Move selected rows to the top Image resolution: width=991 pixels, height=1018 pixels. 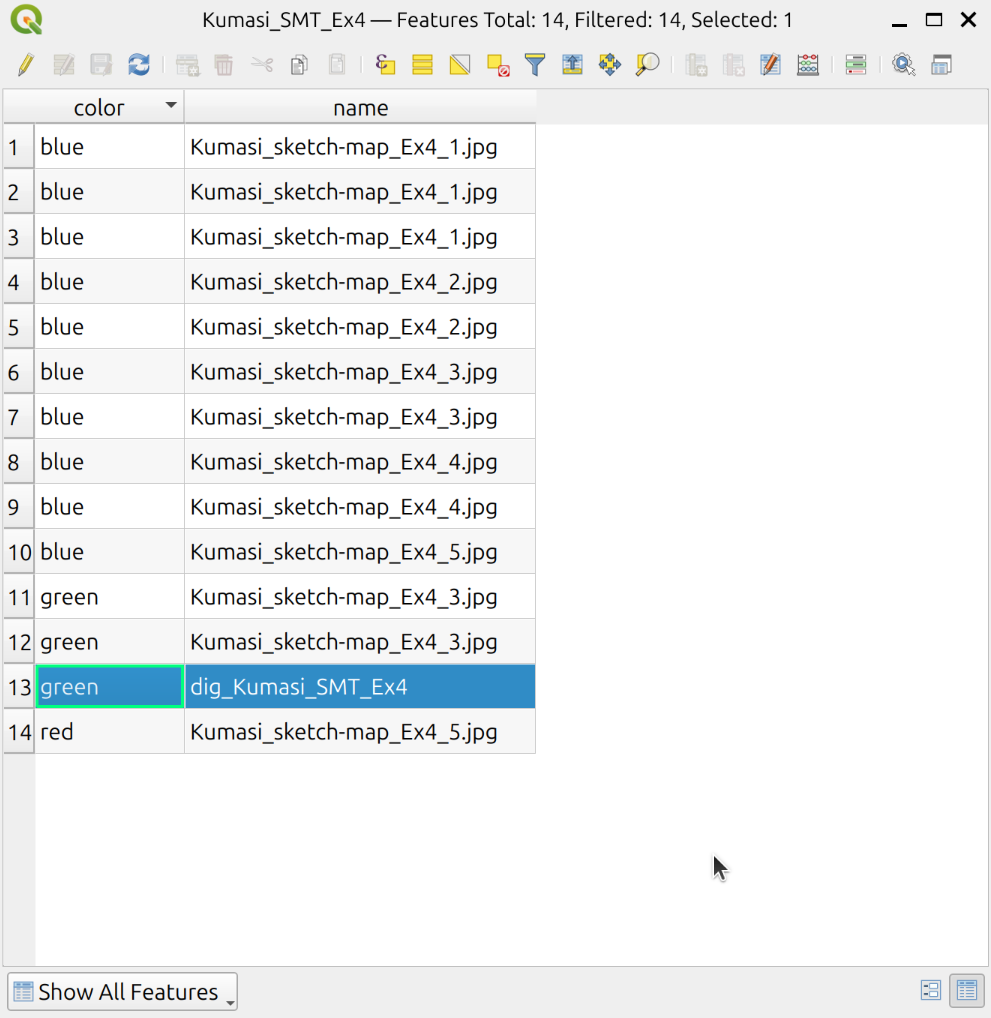point(572,65)
